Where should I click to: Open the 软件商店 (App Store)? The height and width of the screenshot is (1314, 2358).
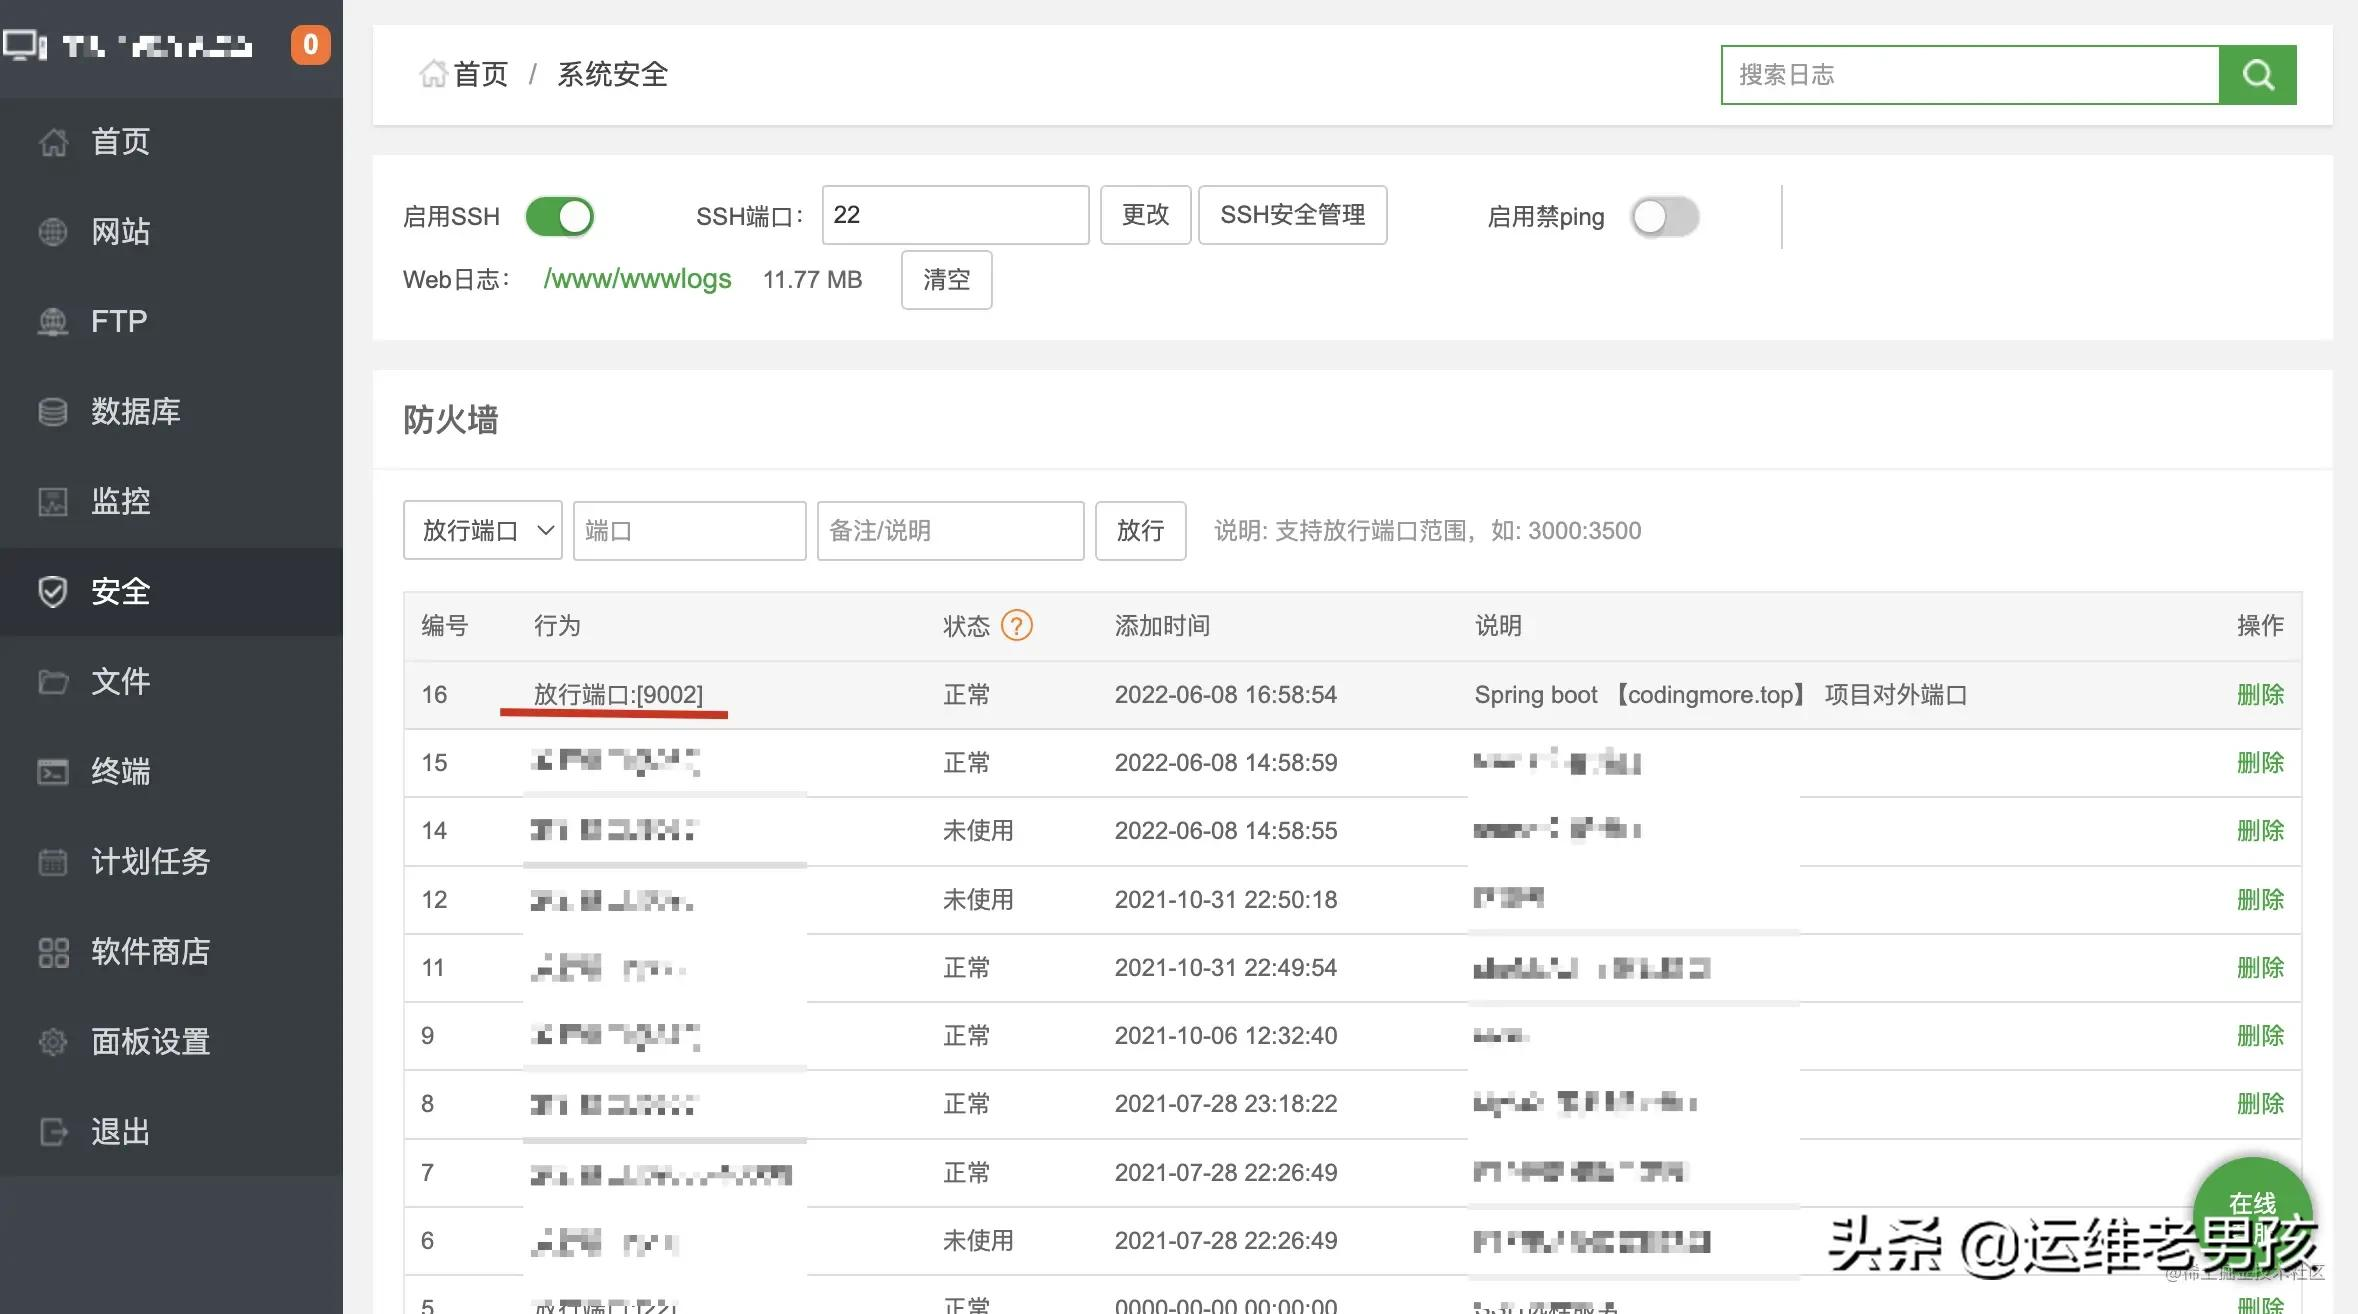point(150,951)
